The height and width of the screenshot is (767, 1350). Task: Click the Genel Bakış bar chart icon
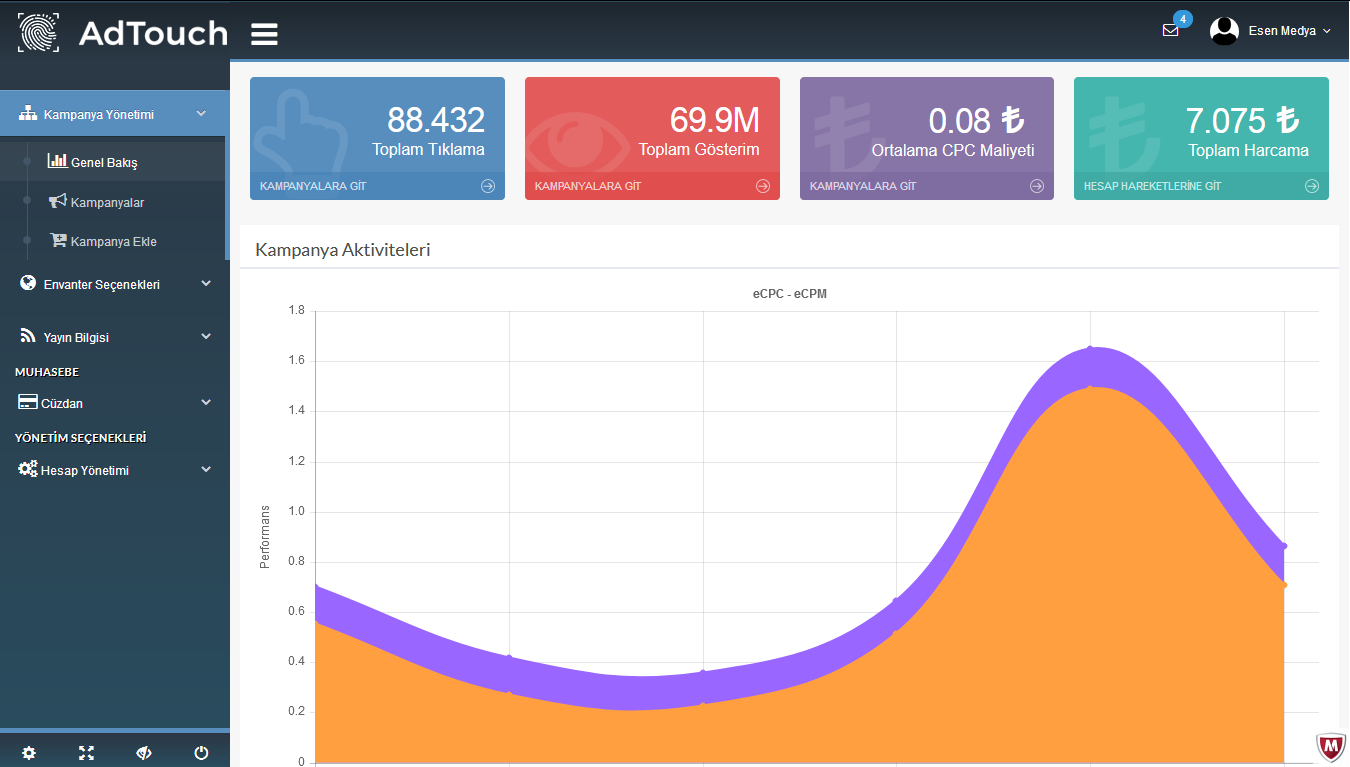(x=57, y=160)
